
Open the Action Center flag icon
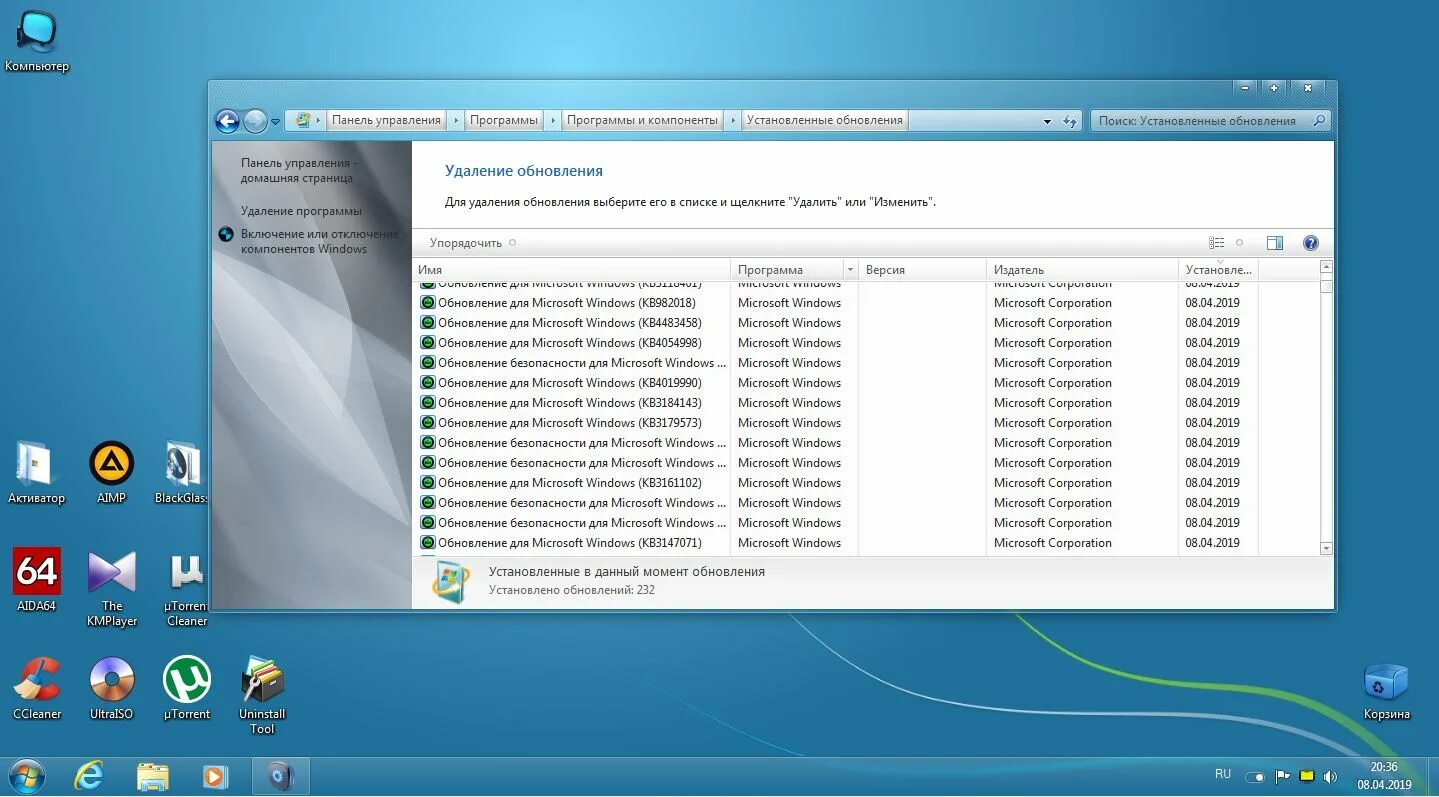[1282, 776]
